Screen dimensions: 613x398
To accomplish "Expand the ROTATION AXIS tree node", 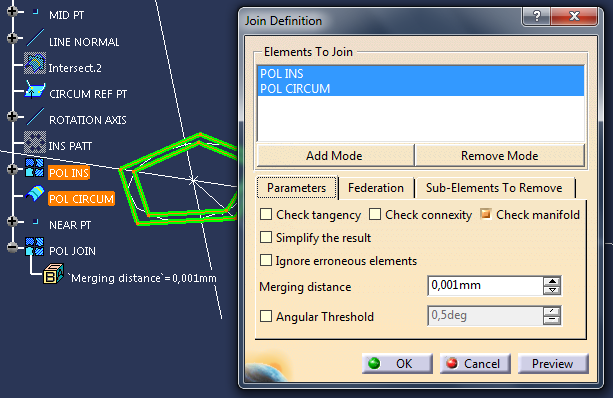I will coord(12,116).
